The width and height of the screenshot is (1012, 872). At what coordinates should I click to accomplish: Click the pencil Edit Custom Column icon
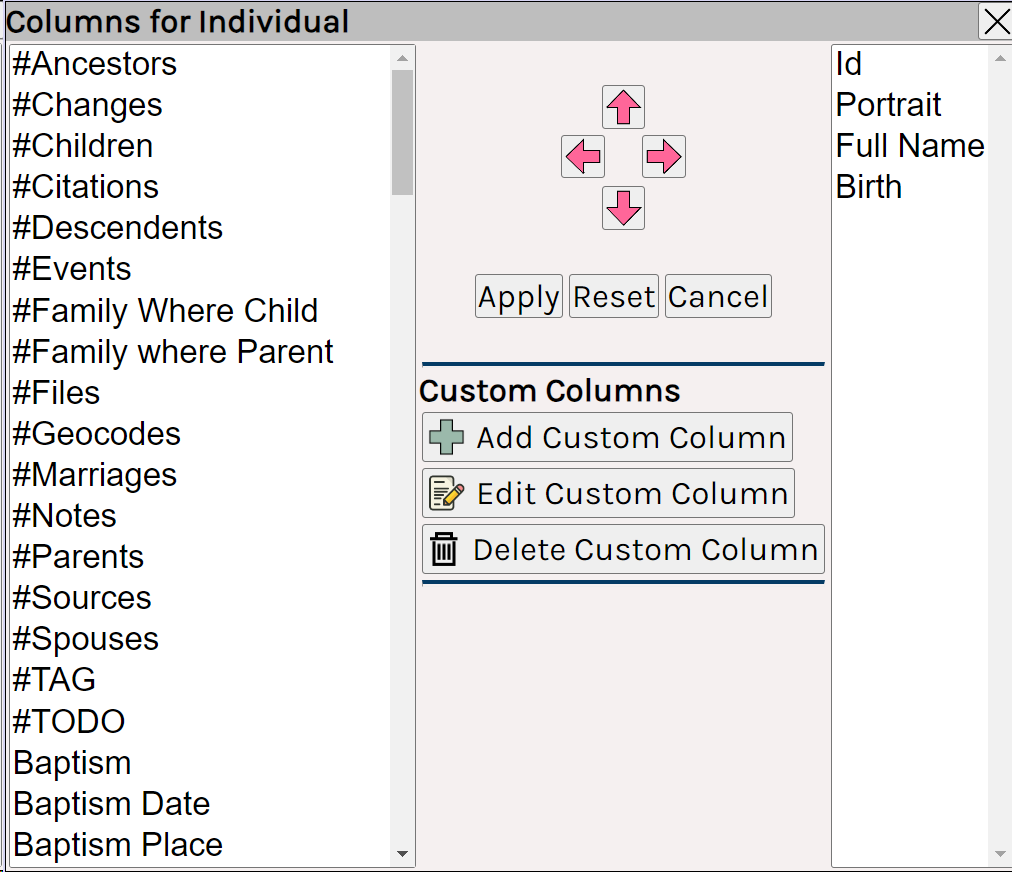[x=446, y=493]
